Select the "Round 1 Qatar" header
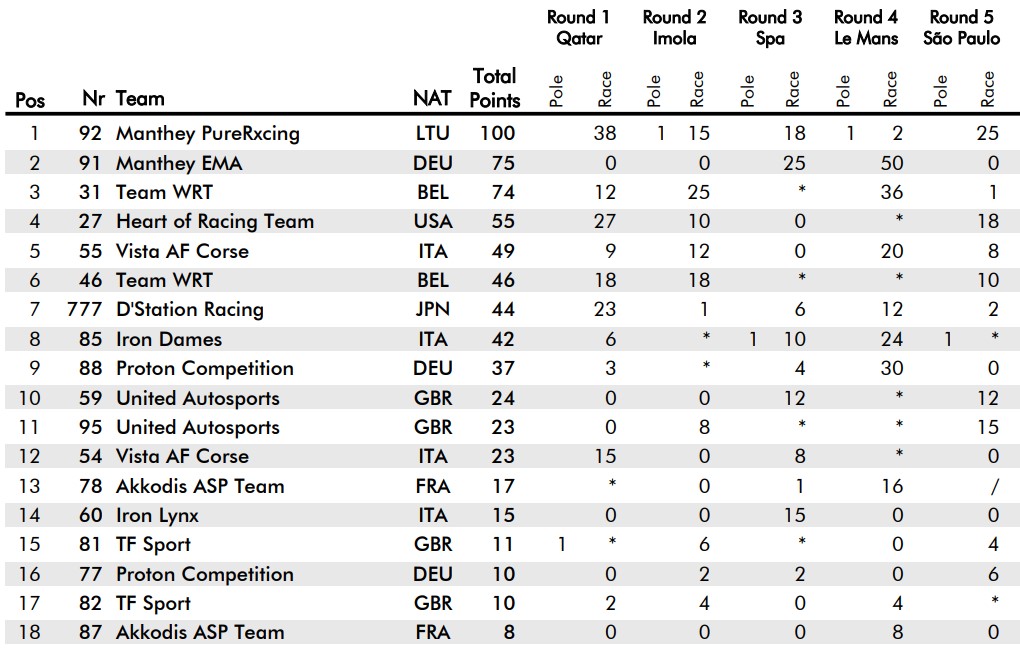Screen dimensions: 1020x652 (578, 28)
